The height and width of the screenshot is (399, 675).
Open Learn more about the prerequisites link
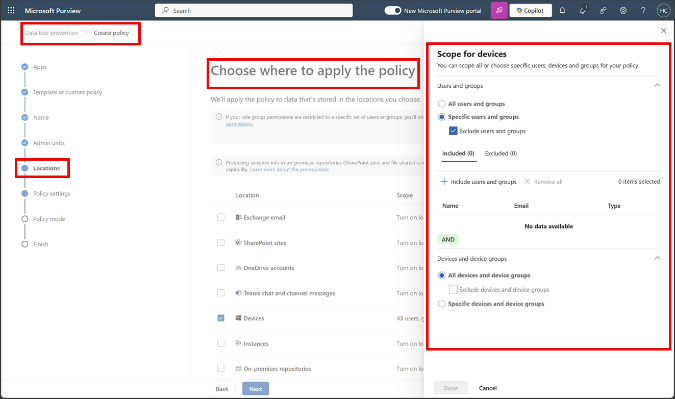[x=289, y=170]
